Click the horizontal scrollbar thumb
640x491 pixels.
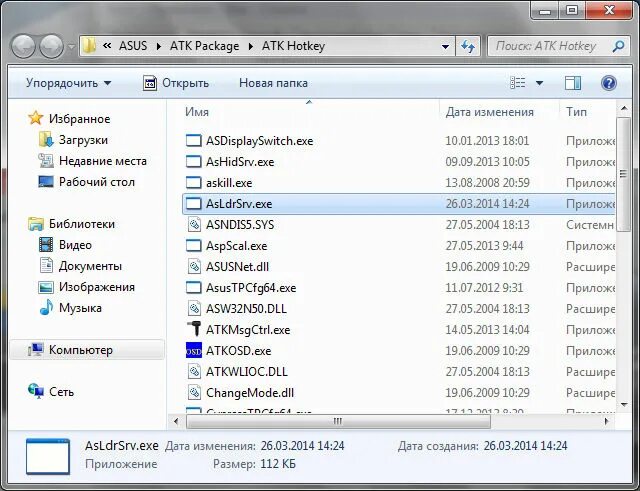(x=338, y=421)
